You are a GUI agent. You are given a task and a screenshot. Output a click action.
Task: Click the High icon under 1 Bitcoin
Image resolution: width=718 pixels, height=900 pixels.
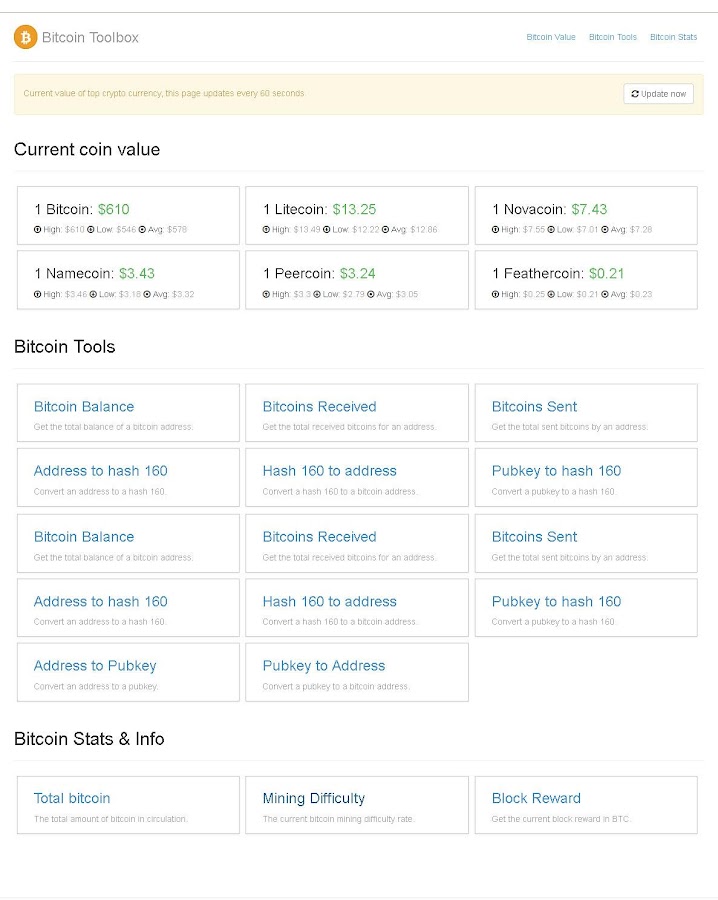[38, 230]
